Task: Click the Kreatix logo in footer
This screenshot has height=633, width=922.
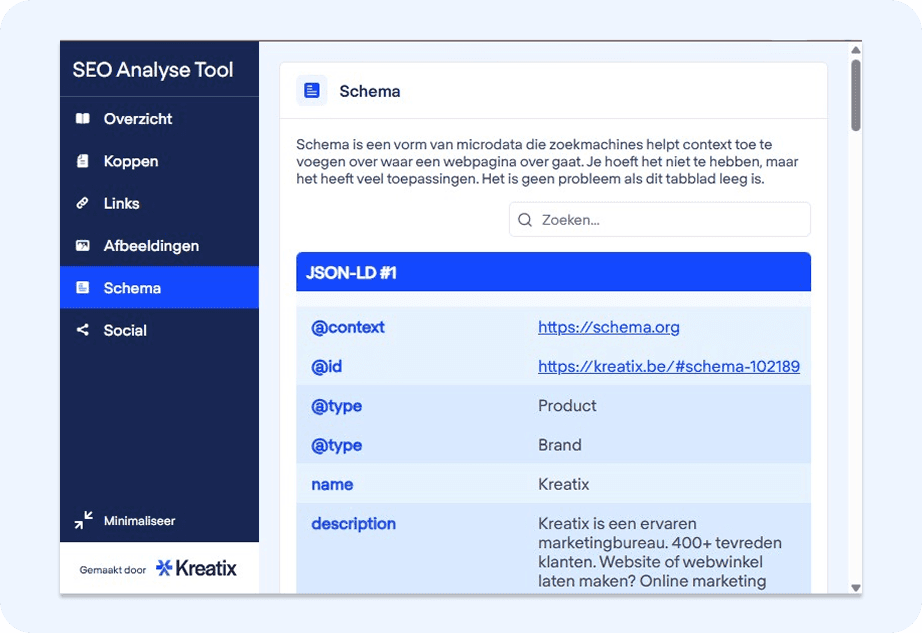Action: coord(197,569)
